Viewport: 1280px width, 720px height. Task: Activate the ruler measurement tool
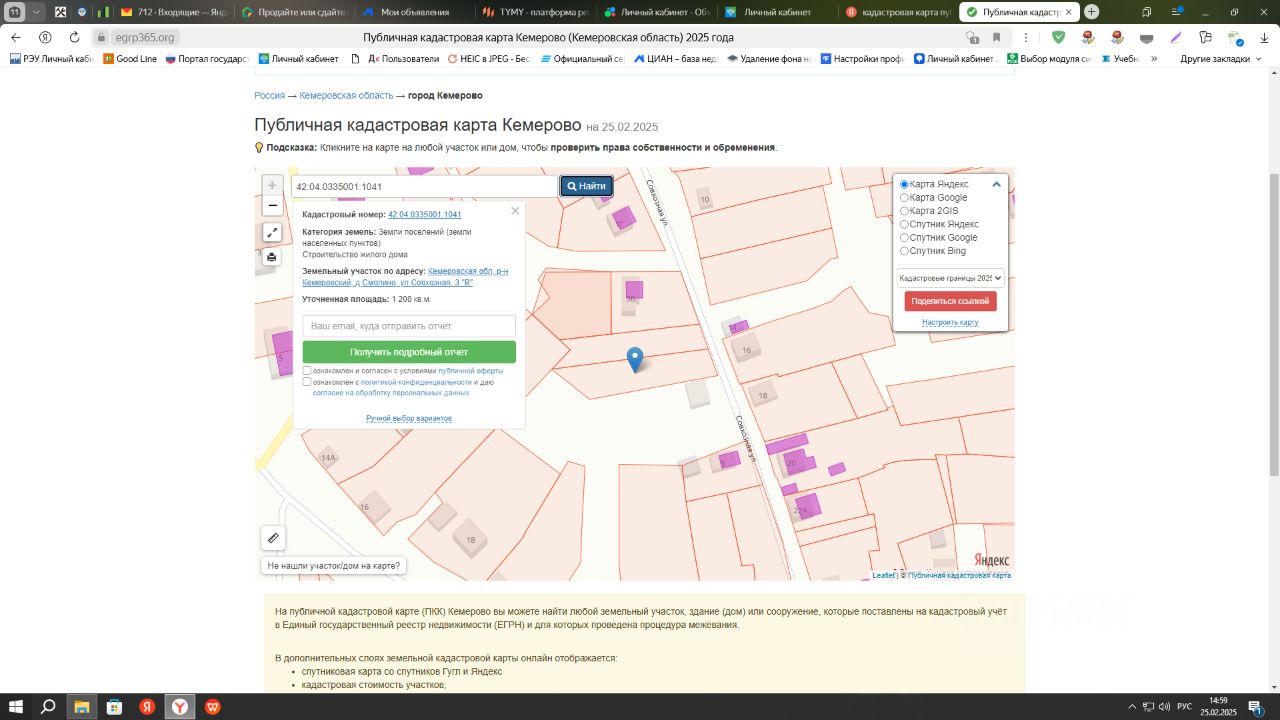click(x=273, y=538)
